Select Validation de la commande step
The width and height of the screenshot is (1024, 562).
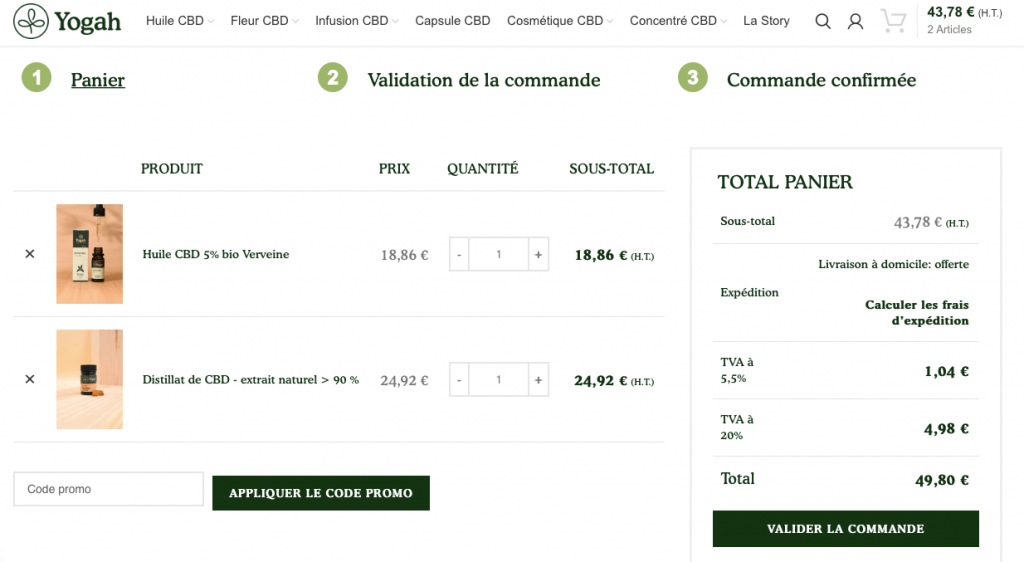point(484,80)
